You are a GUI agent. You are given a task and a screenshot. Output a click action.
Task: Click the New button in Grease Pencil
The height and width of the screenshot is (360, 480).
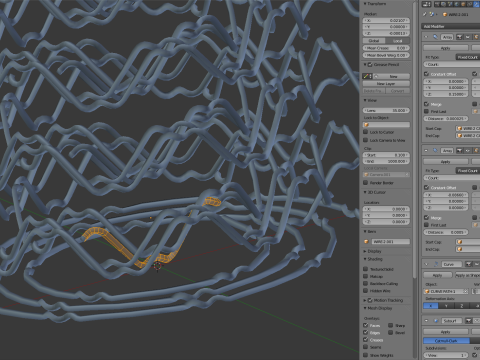[x=394, y=76]
